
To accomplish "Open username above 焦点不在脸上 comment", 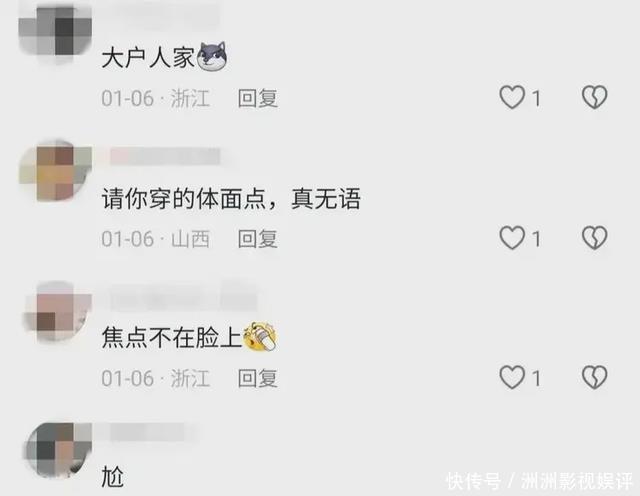I will [184, 296].
